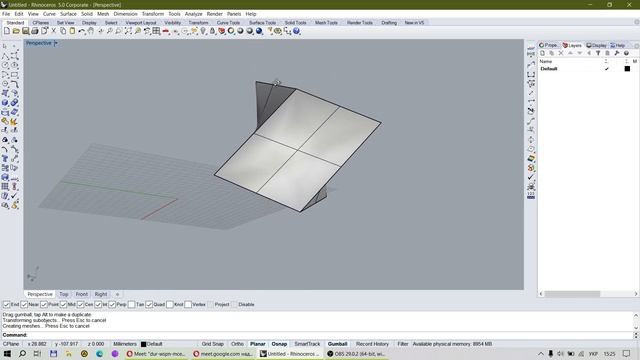
Task: Toggle the Cen osnap checkbox
Action: tap(80, 304)
